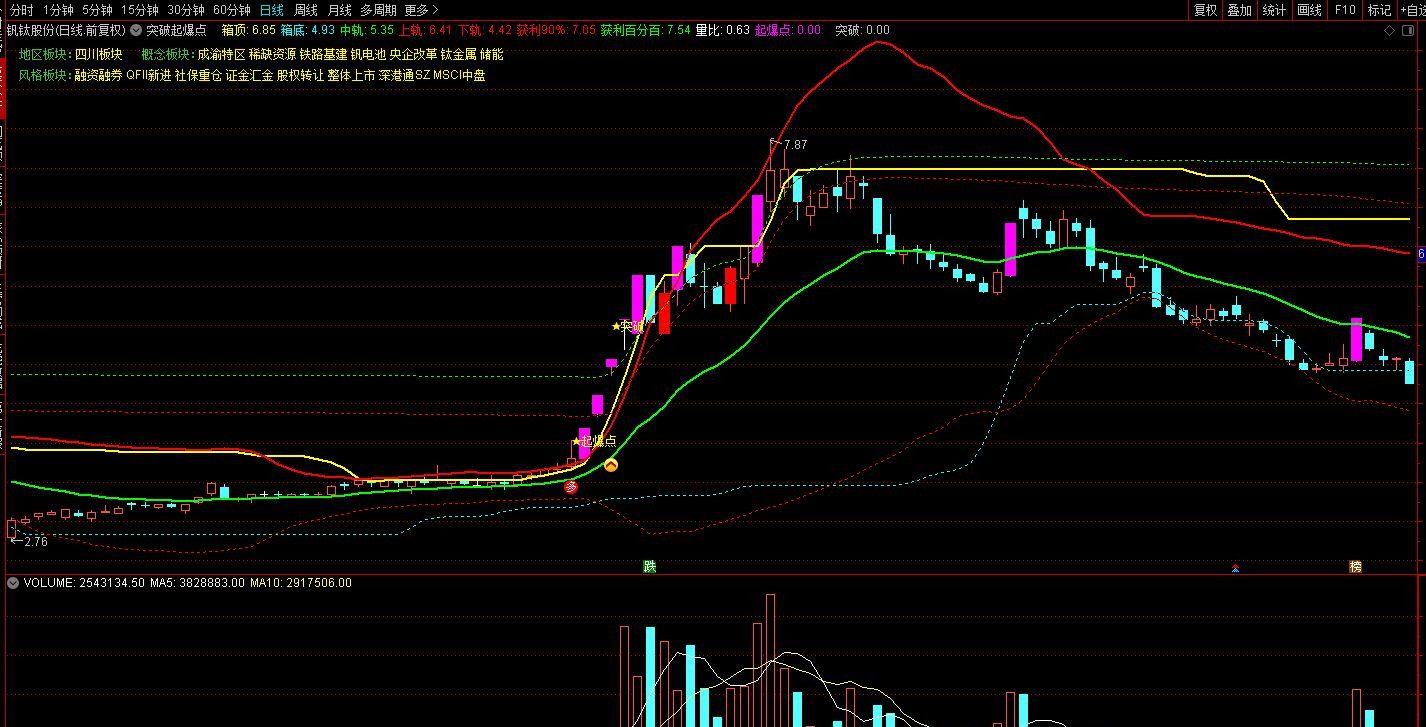Toggle 复权 price adjustment
Screen dimensions: 1426x727
point(1206,10)
